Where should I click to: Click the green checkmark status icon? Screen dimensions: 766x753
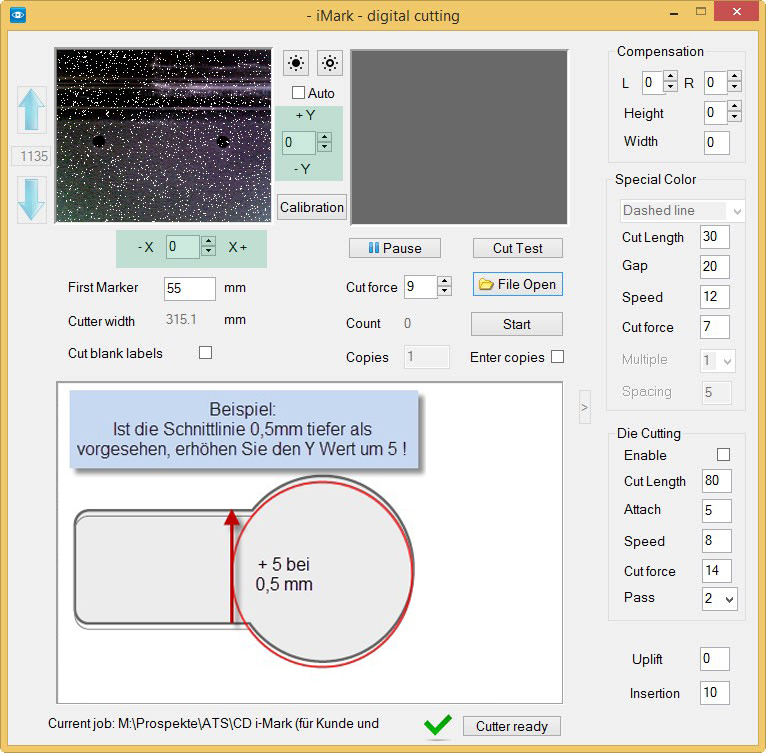click(x=438, y=725)
